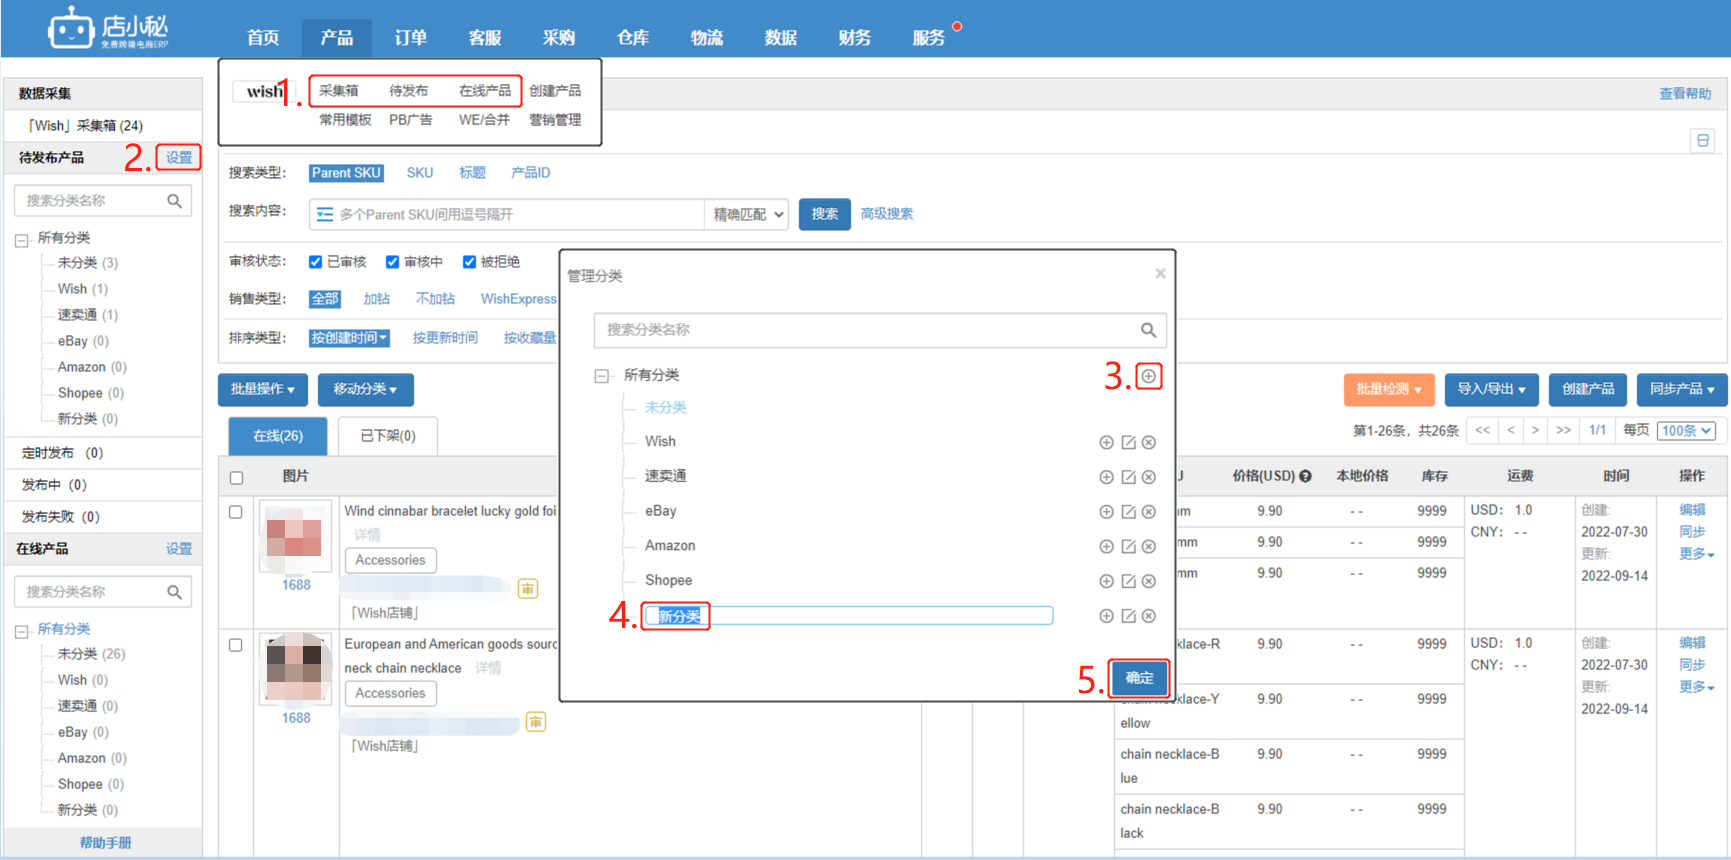Viewport: 1731px width, 860px height.
Task: Delete the Shopee category in dialog
Action: pyautogui.click(x=1149, y=581)
